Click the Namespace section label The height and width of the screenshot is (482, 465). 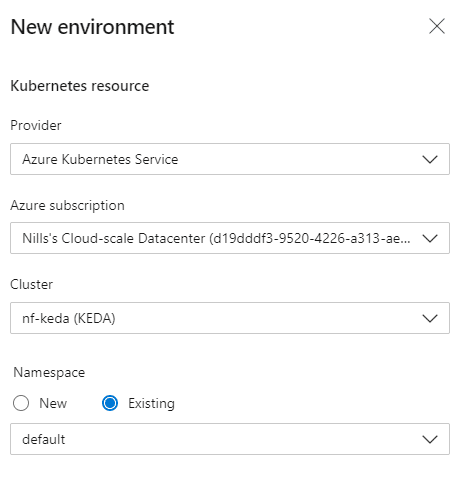(49, 372)
